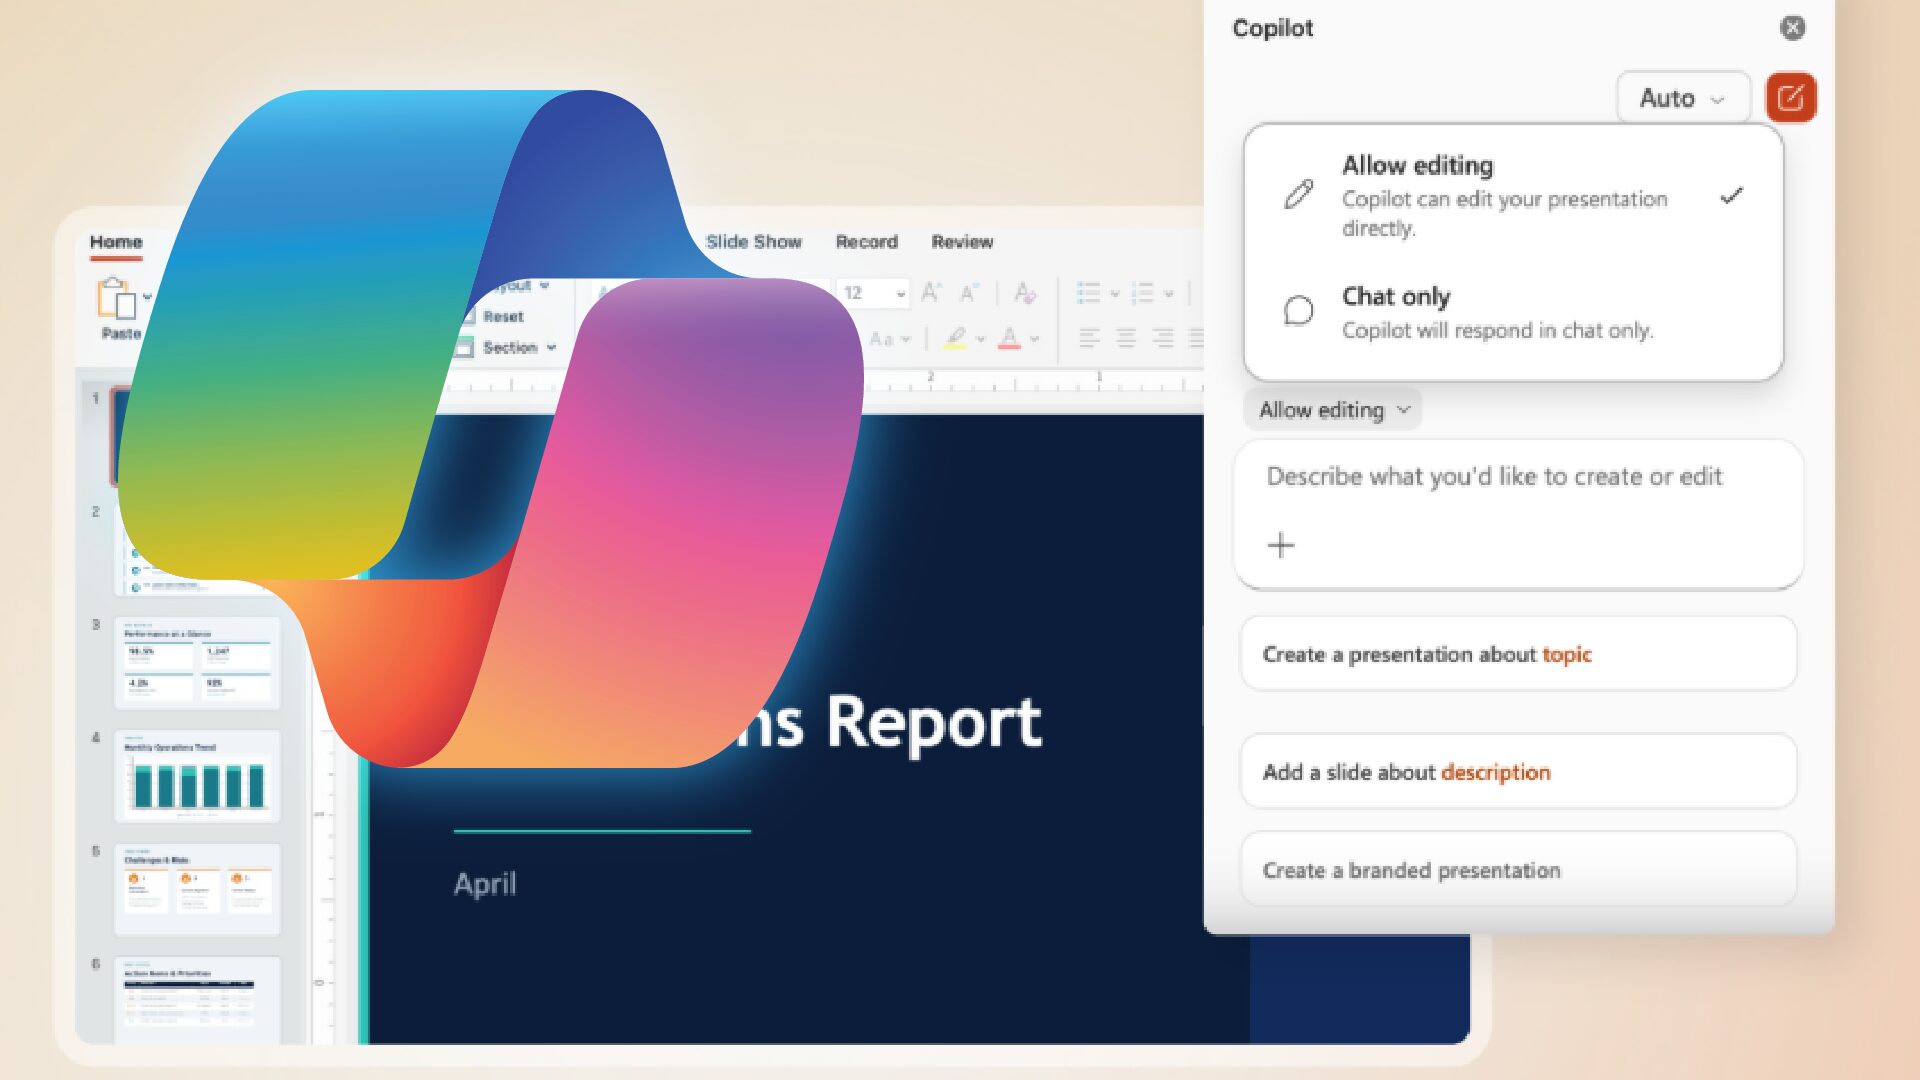Screen dimensions: 1920x1080
Task: Click the chat bubble icon beside Chat only
Action: pyautogui.click(x=1299, y=311)
